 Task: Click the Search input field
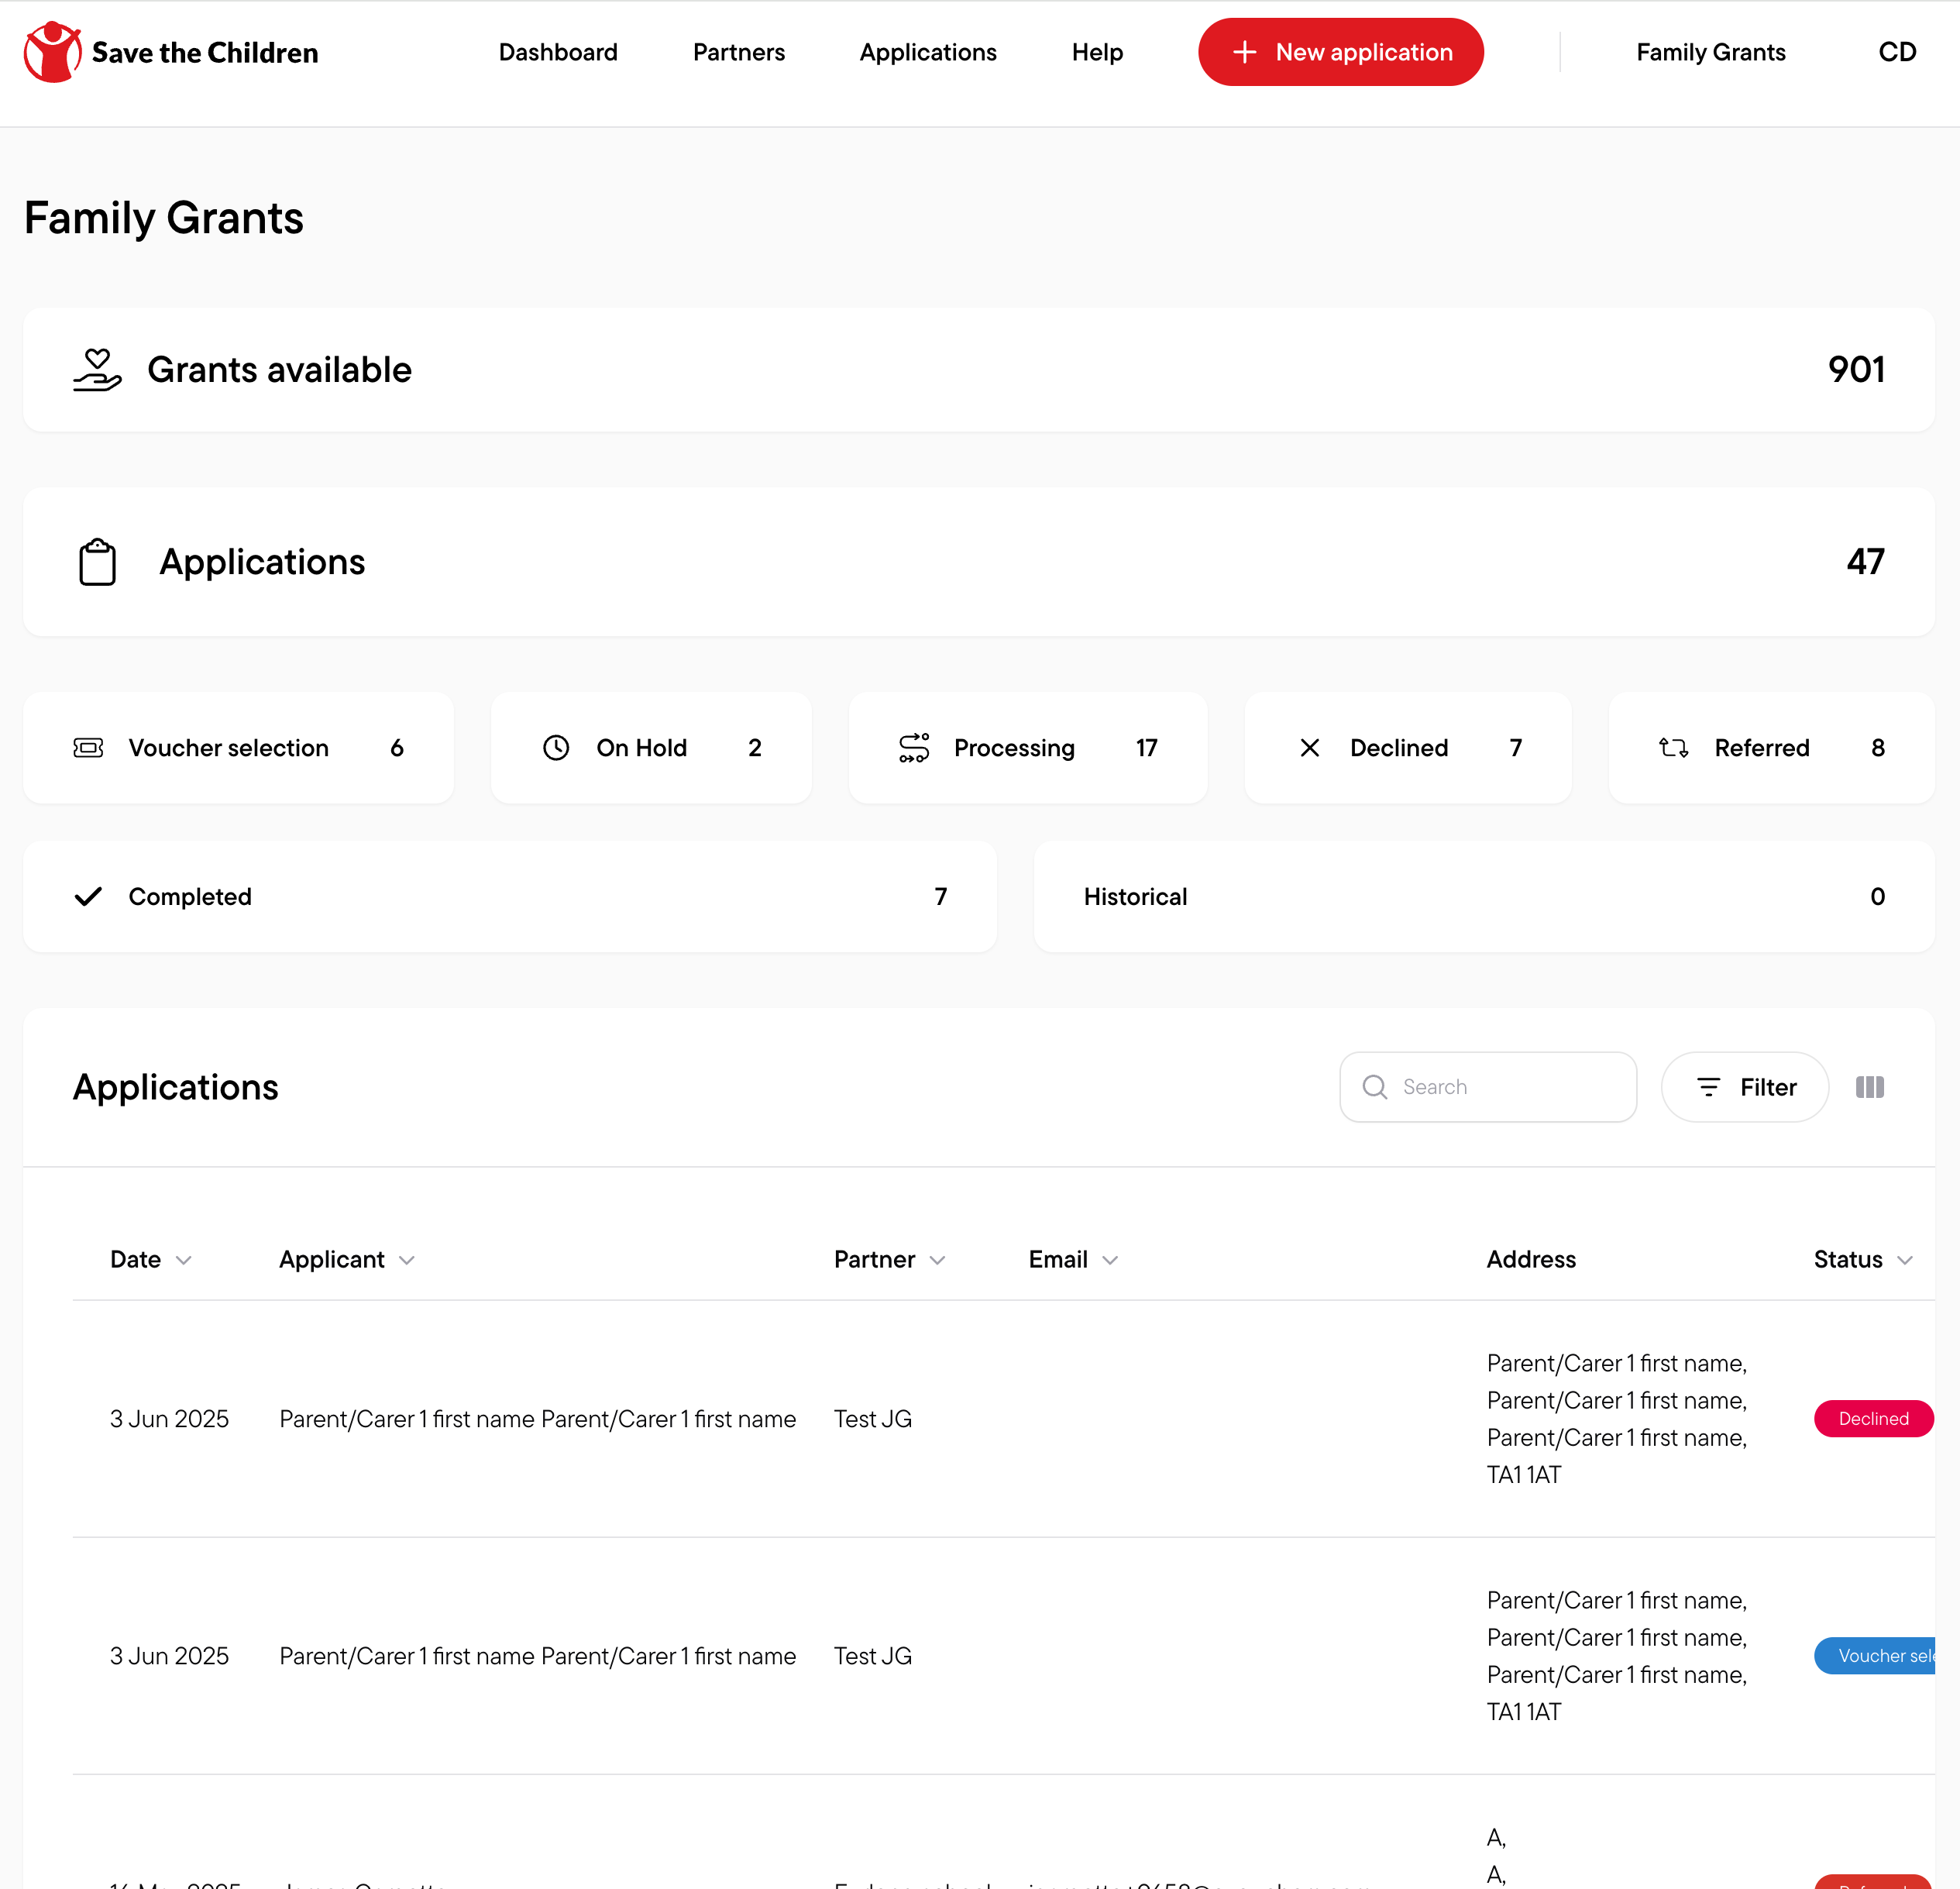(x=1488, y=1087)
